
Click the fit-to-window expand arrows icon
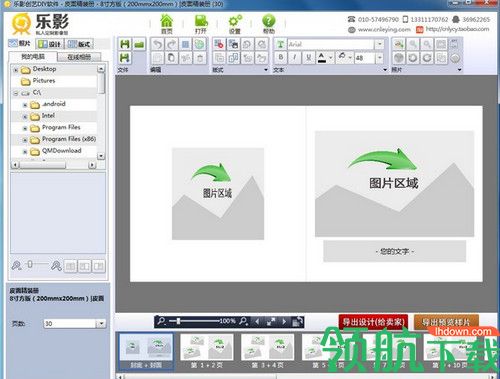[x=271, y=321]
